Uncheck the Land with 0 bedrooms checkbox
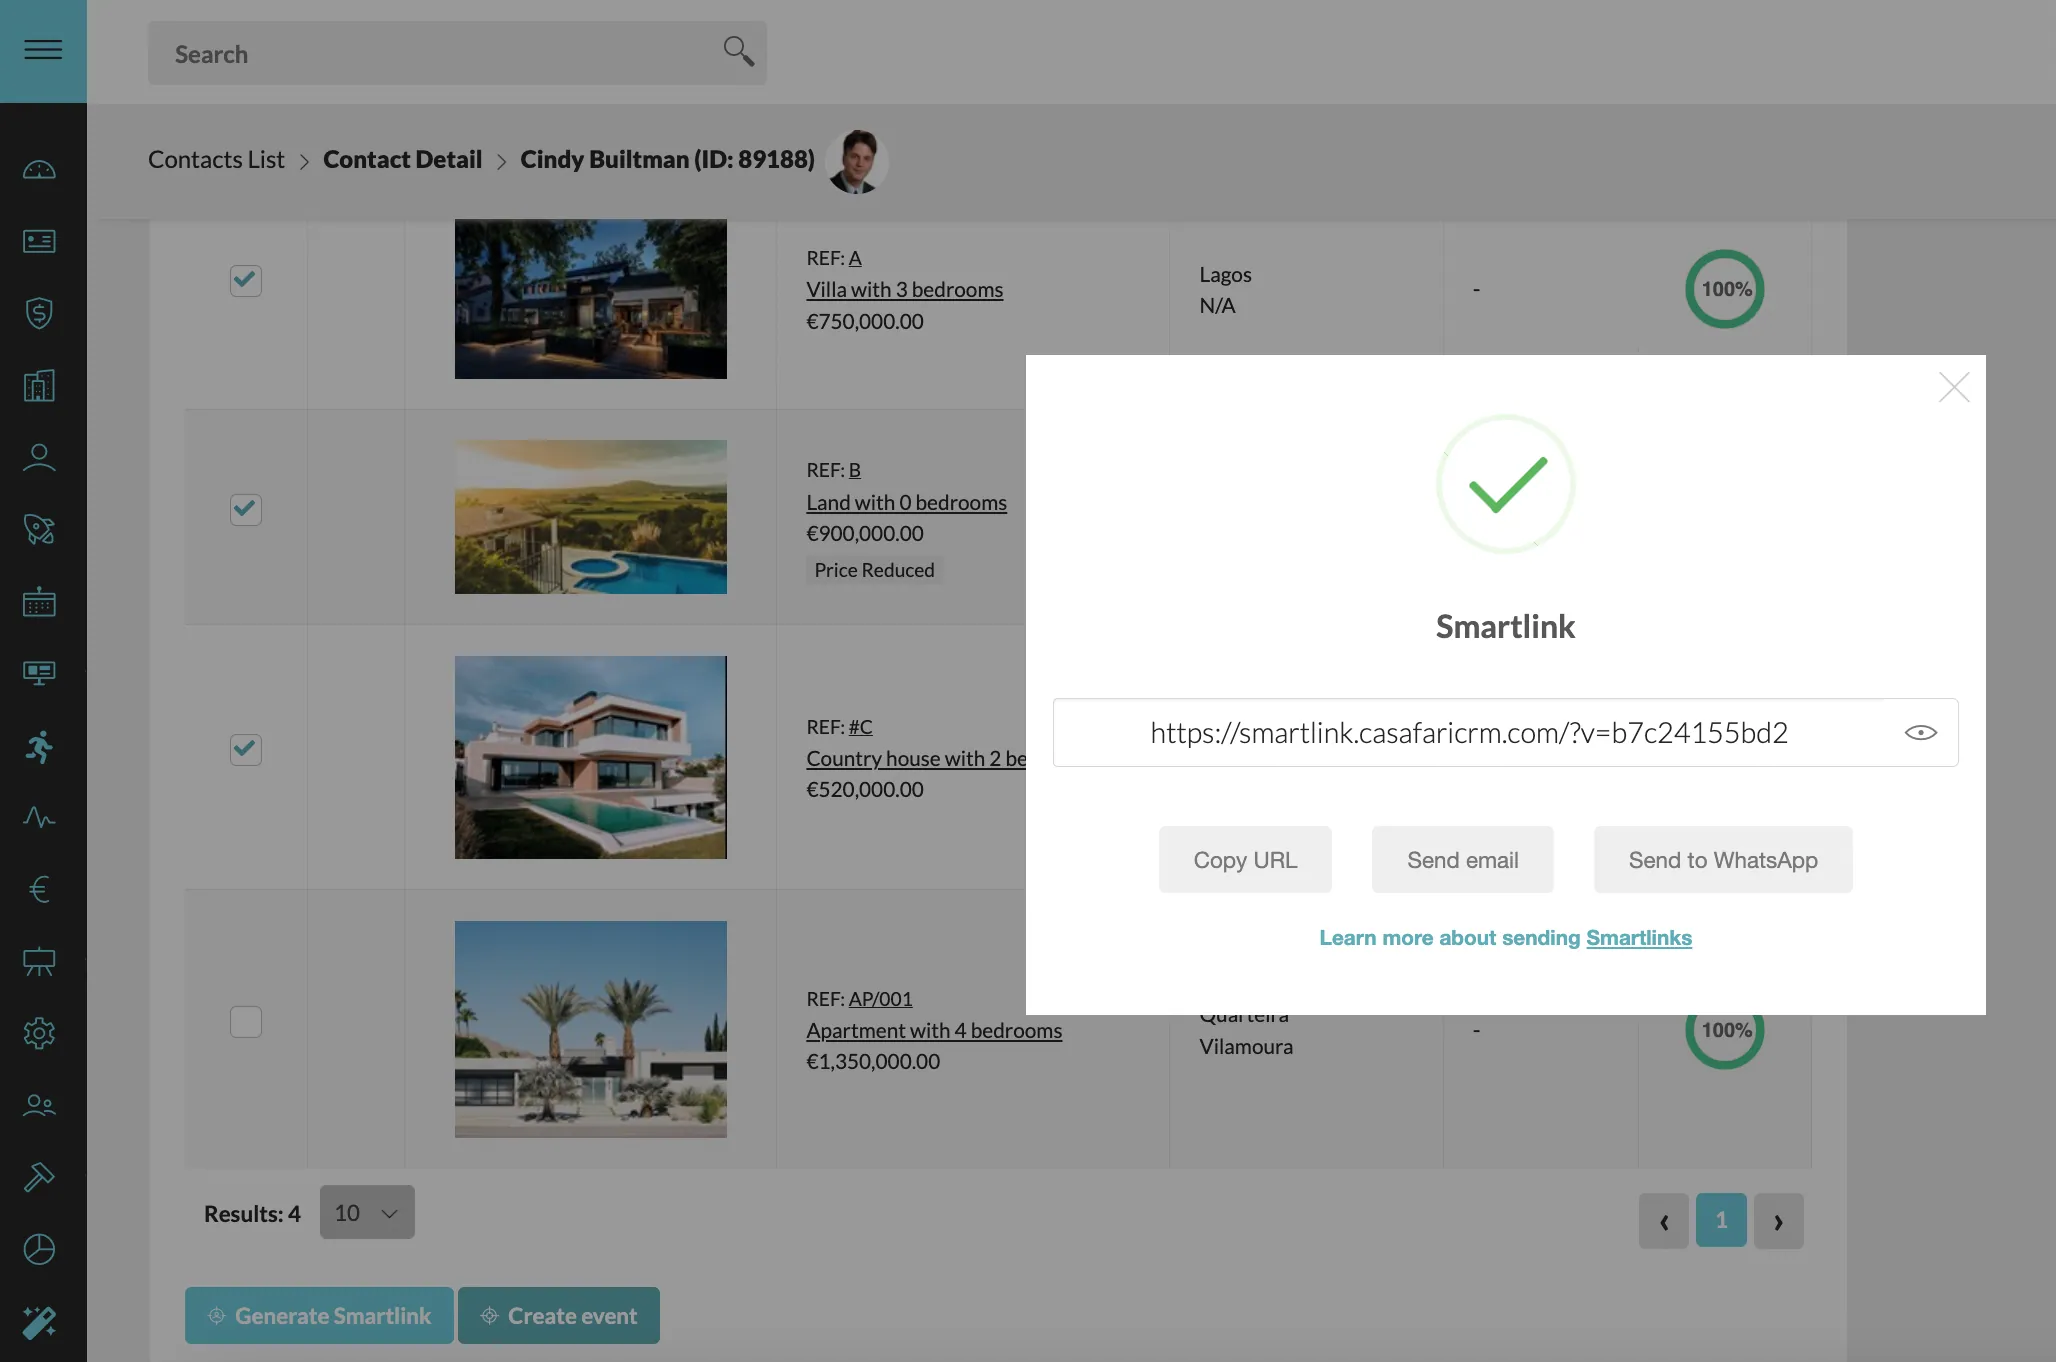 pos(246,509)
